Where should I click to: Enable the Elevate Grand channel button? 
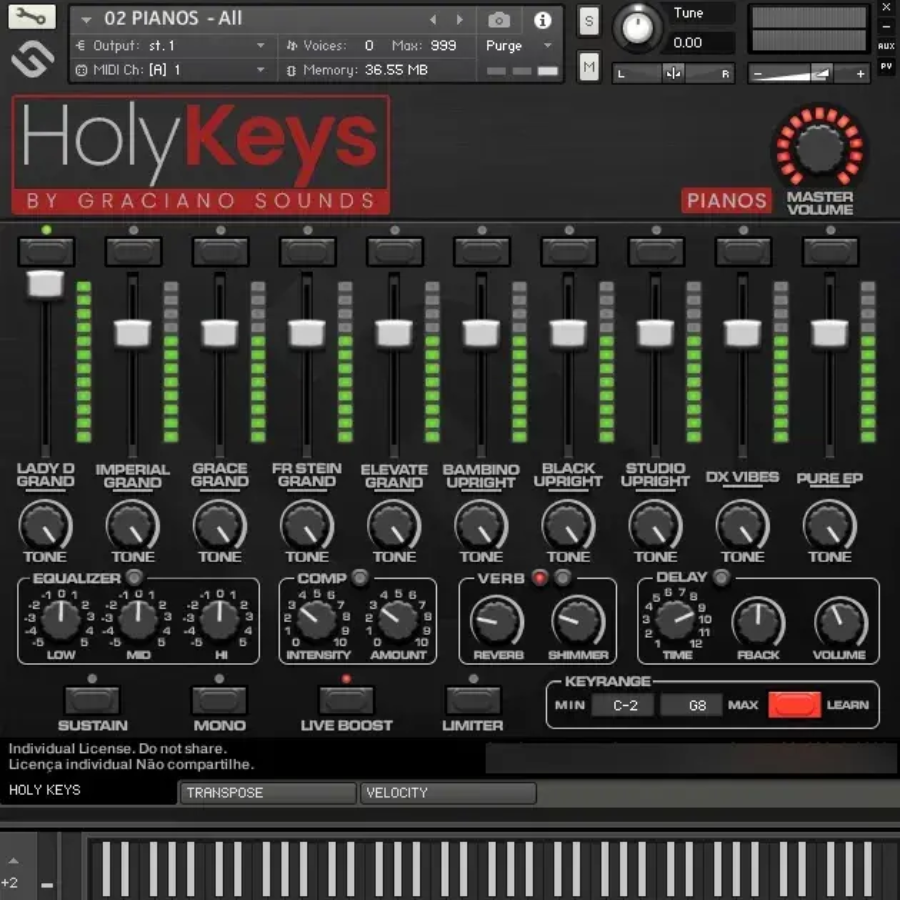click(395, 251)
